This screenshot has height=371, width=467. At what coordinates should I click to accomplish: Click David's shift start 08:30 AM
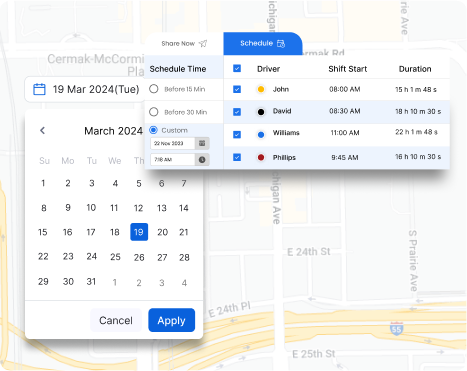point(345,111)
